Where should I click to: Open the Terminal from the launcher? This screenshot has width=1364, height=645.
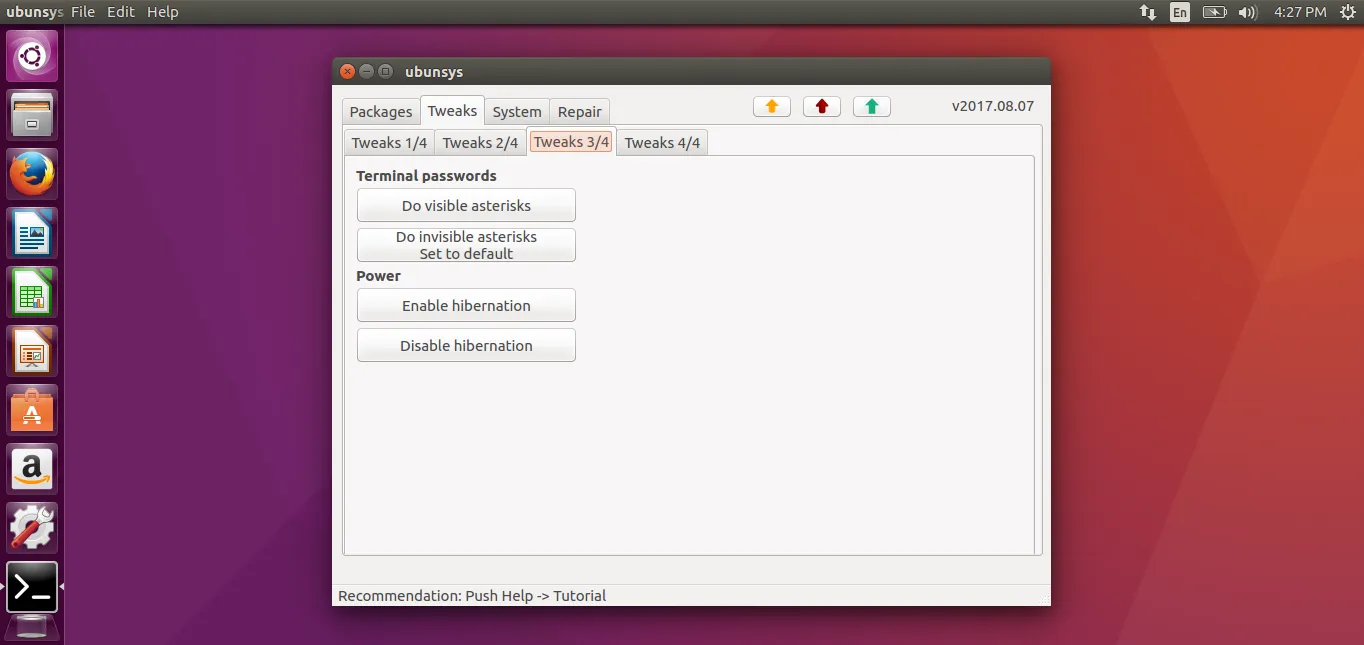32,587
